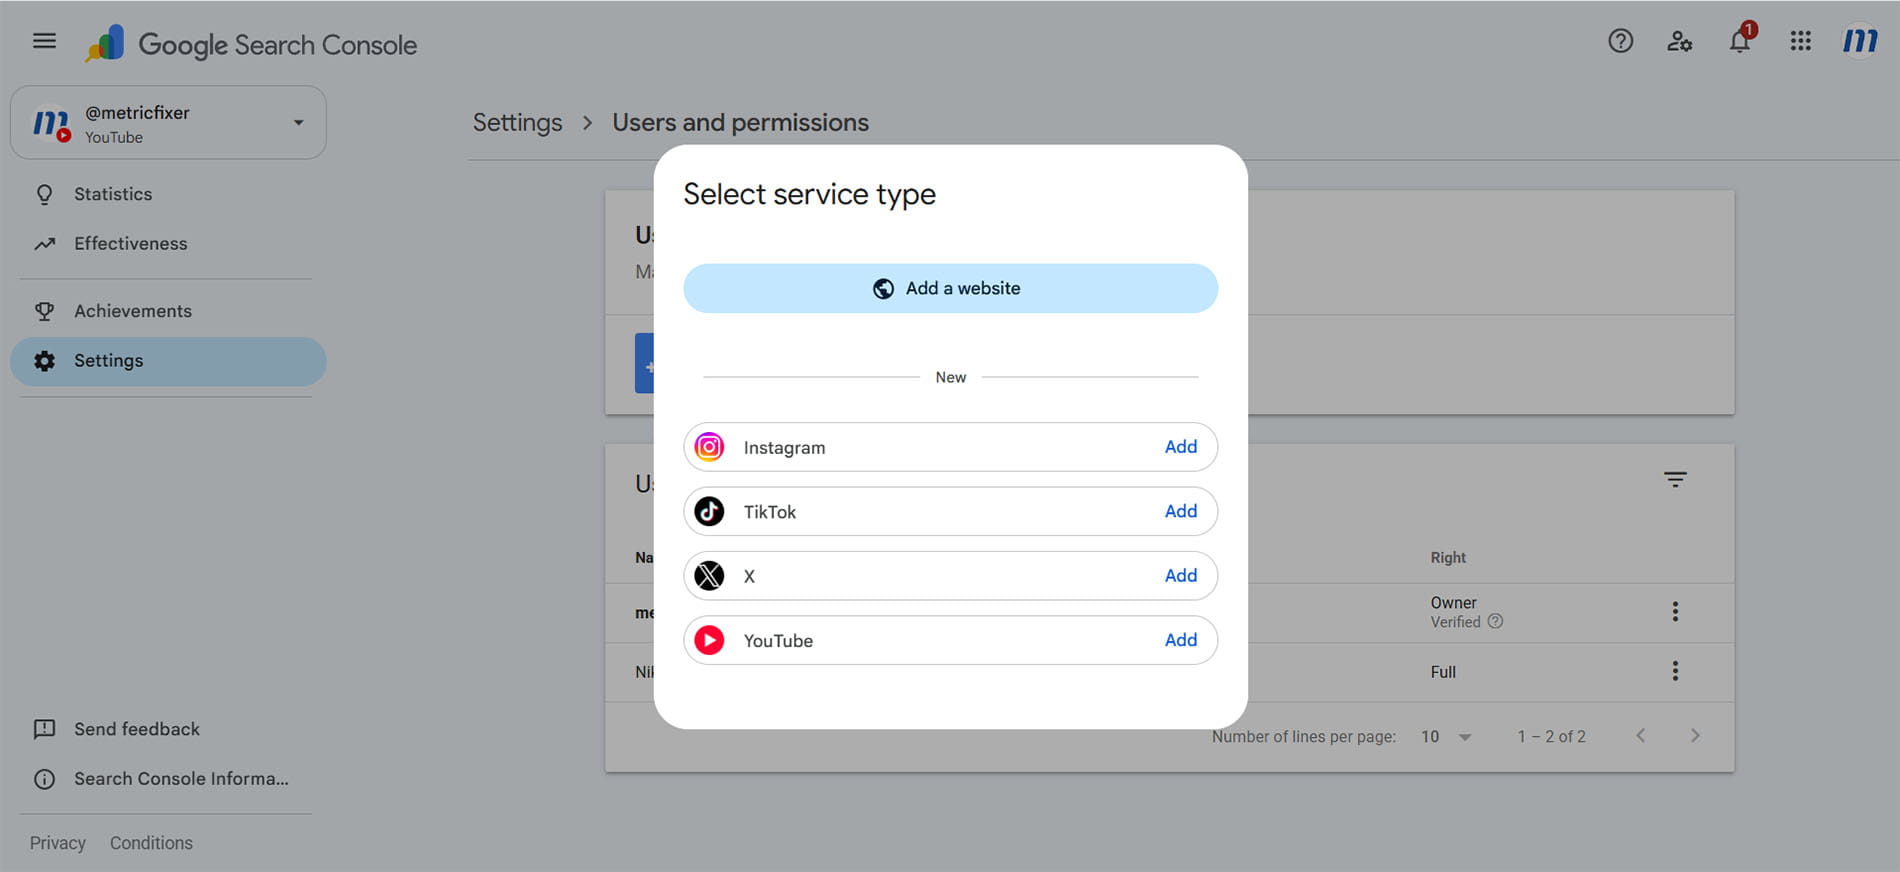Expand the @metricfixer property selector

point(168,122)
